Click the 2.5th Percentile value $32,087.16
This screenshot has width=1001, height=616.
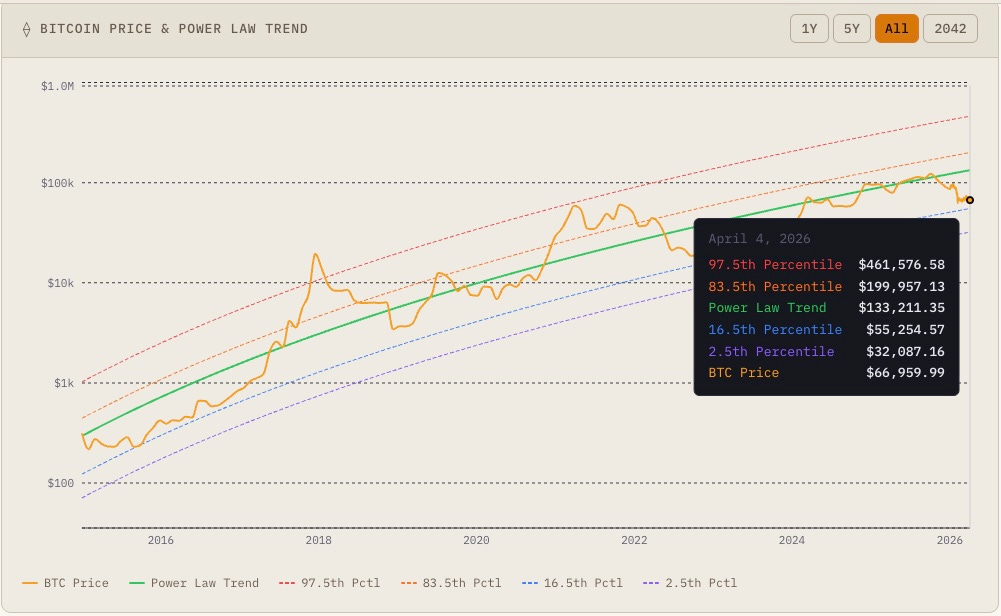[905, 352]
